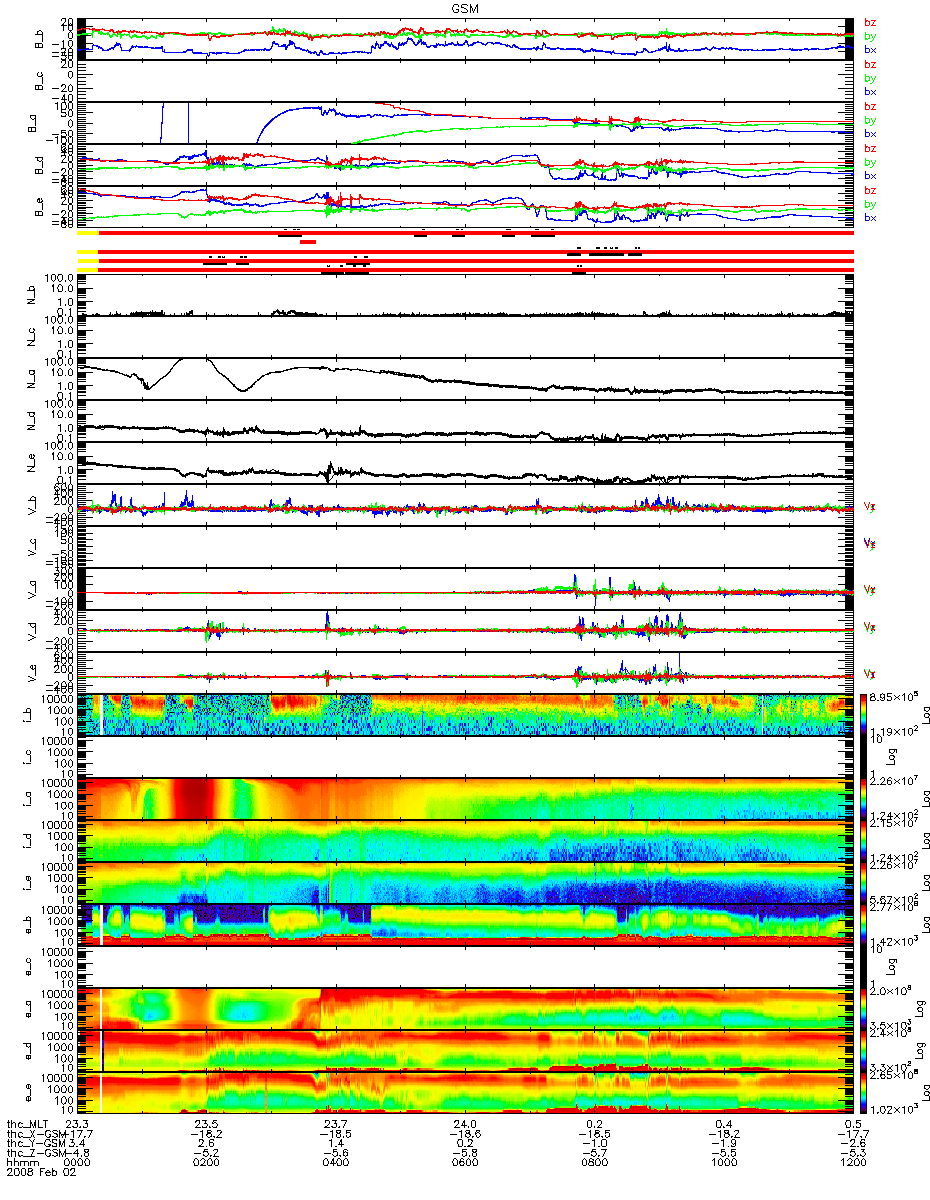
Task: Click the 0600 time tick label
Action: [x=465, y=1164]
